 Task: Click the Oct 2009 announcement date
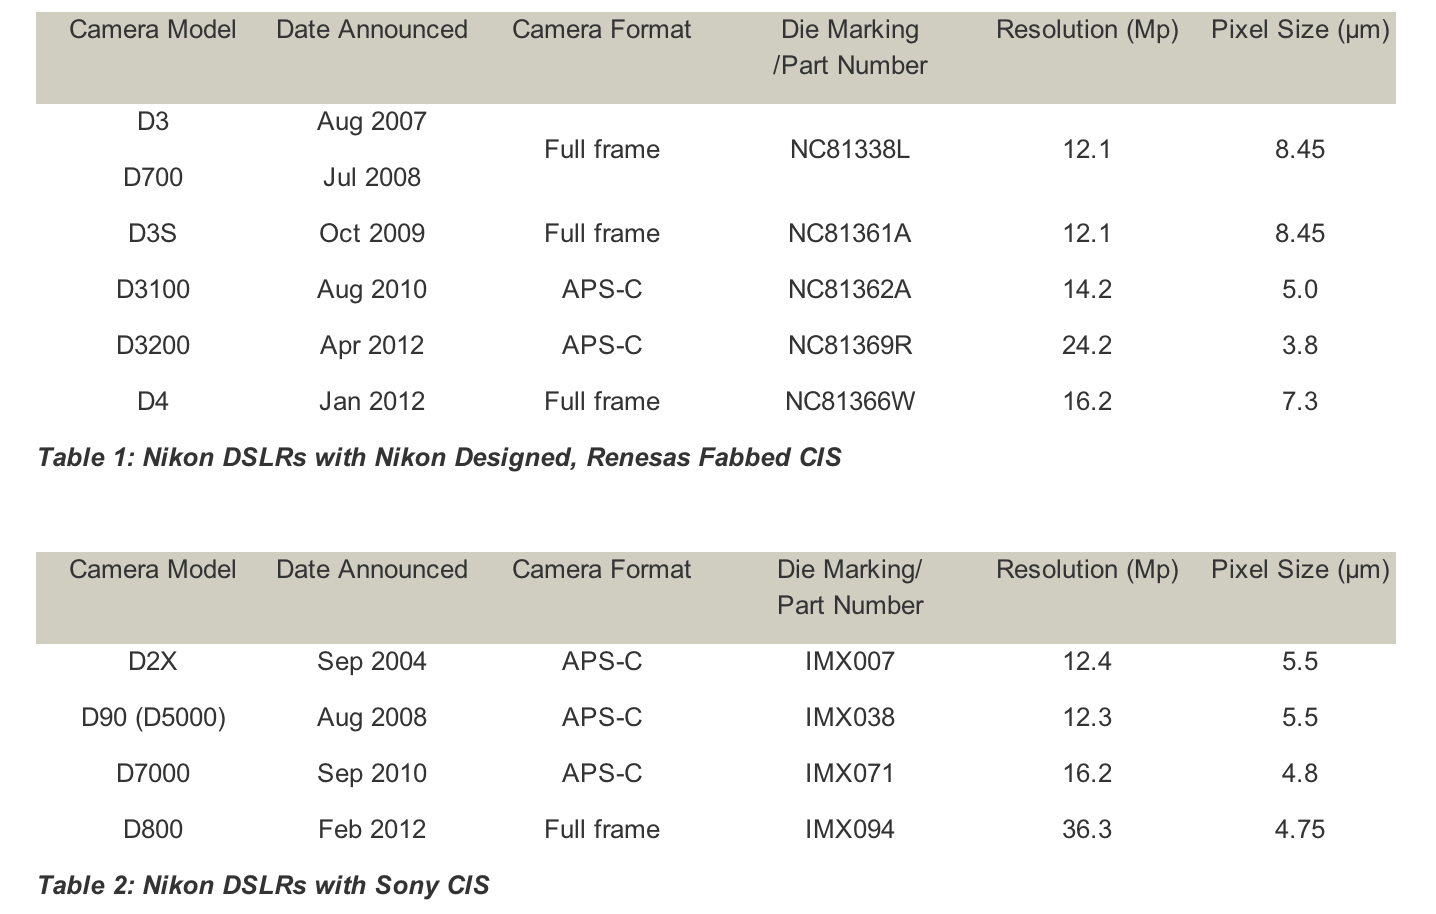click(372, 234)
